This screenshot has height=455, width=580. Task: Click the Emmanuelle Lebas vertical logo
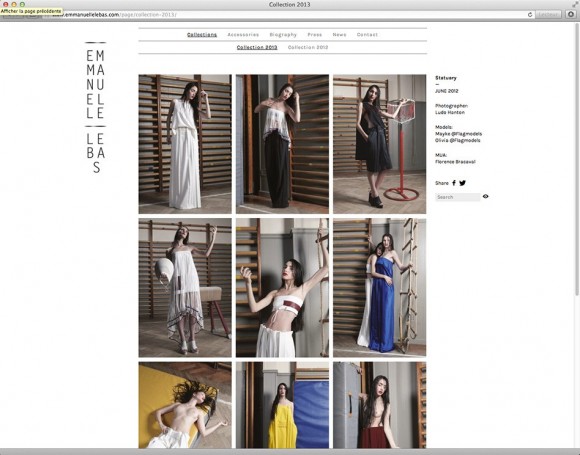(x=95, y=108)
